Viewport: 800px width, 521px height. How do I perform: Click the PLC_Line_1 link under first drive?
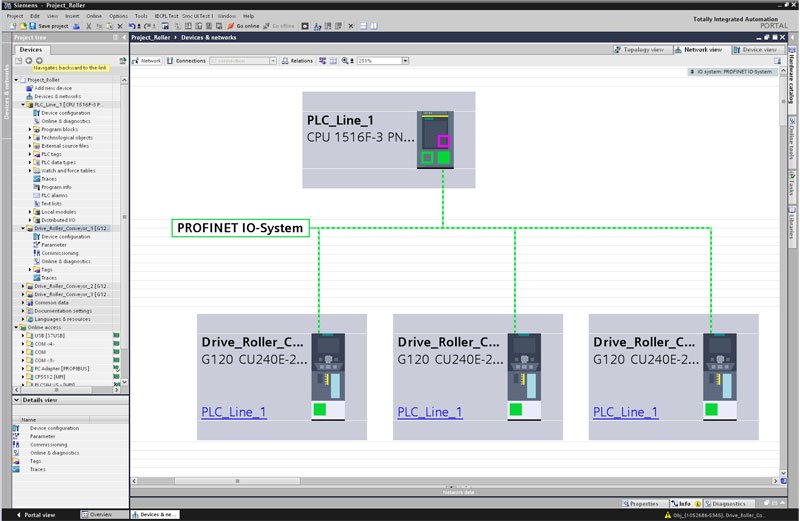233,411
